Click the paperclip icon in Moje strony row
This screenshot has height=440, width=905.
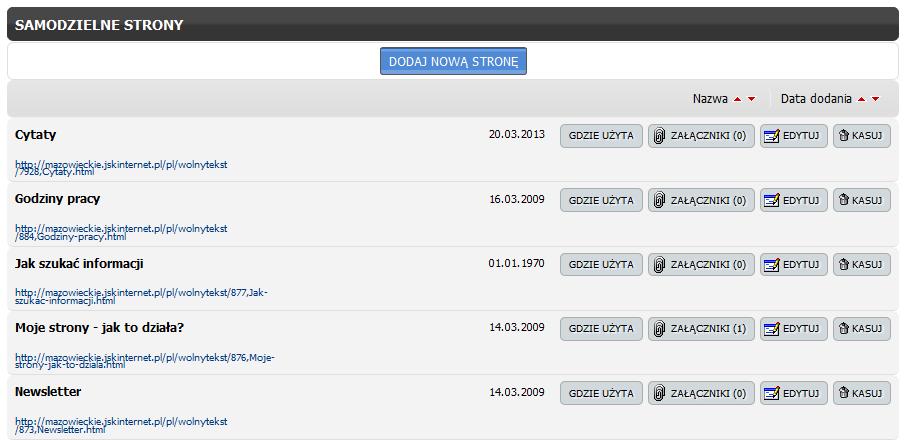[x=659, y=329]
